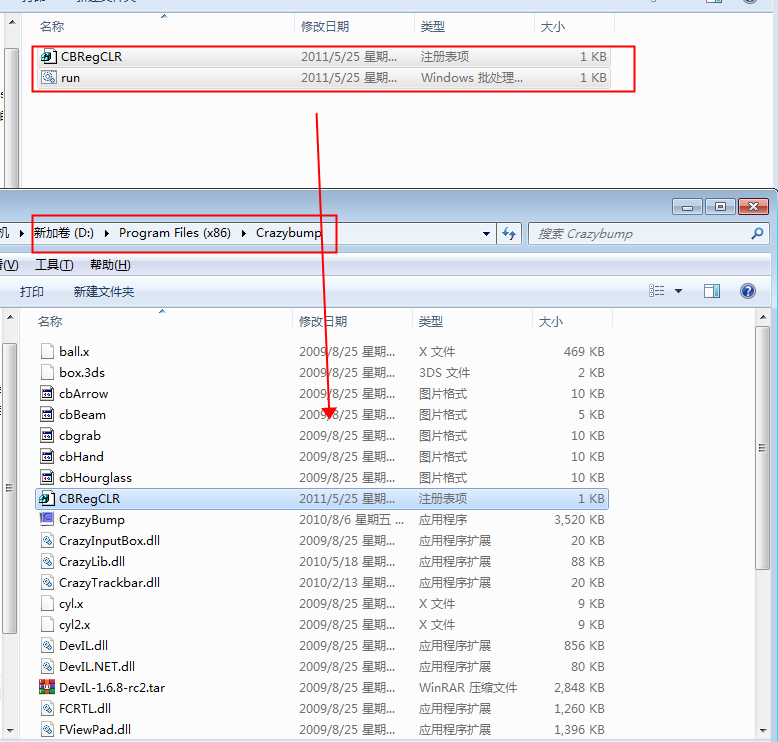The width and height of the screenshot is (778, 742).
Task: Click the DevIL.NET.dll file icon
Action: (47, 667)
